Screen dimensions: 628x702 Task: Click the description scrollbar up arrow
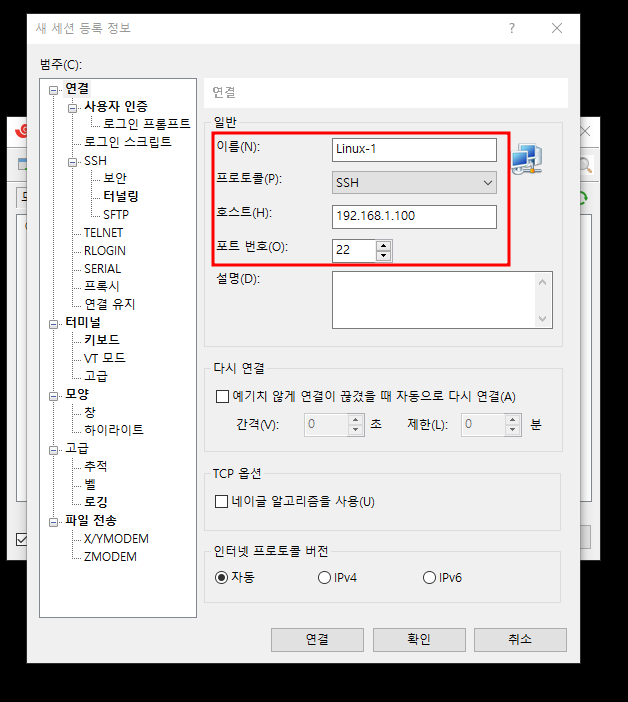coord(543,282)
